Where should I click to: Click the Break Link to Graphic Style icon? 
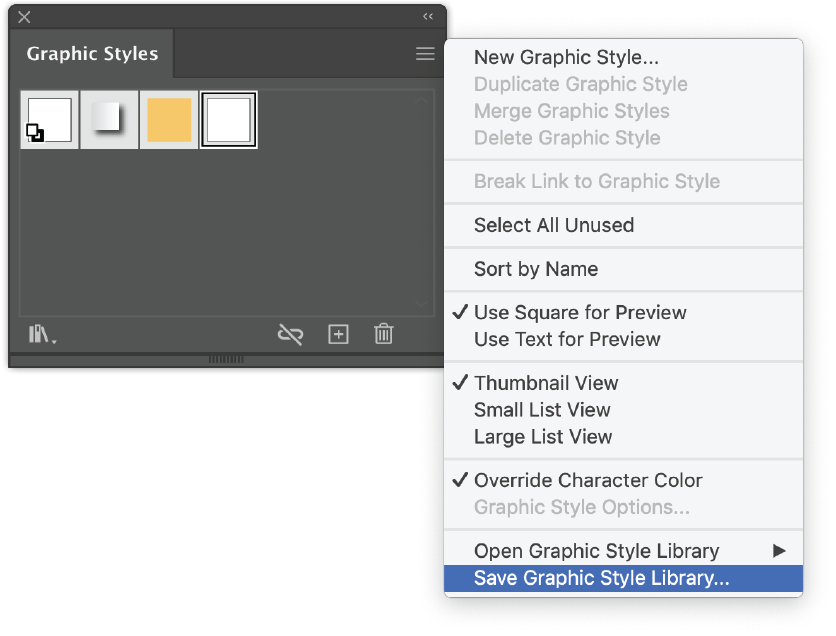291,335
